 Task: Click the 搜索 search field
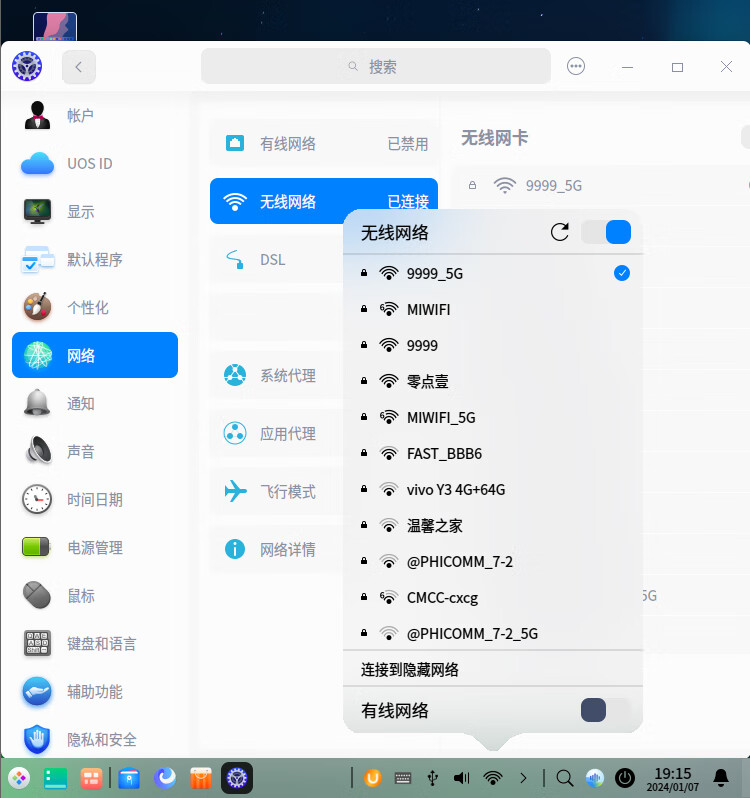pyautogui.click(x=376, y=66)
